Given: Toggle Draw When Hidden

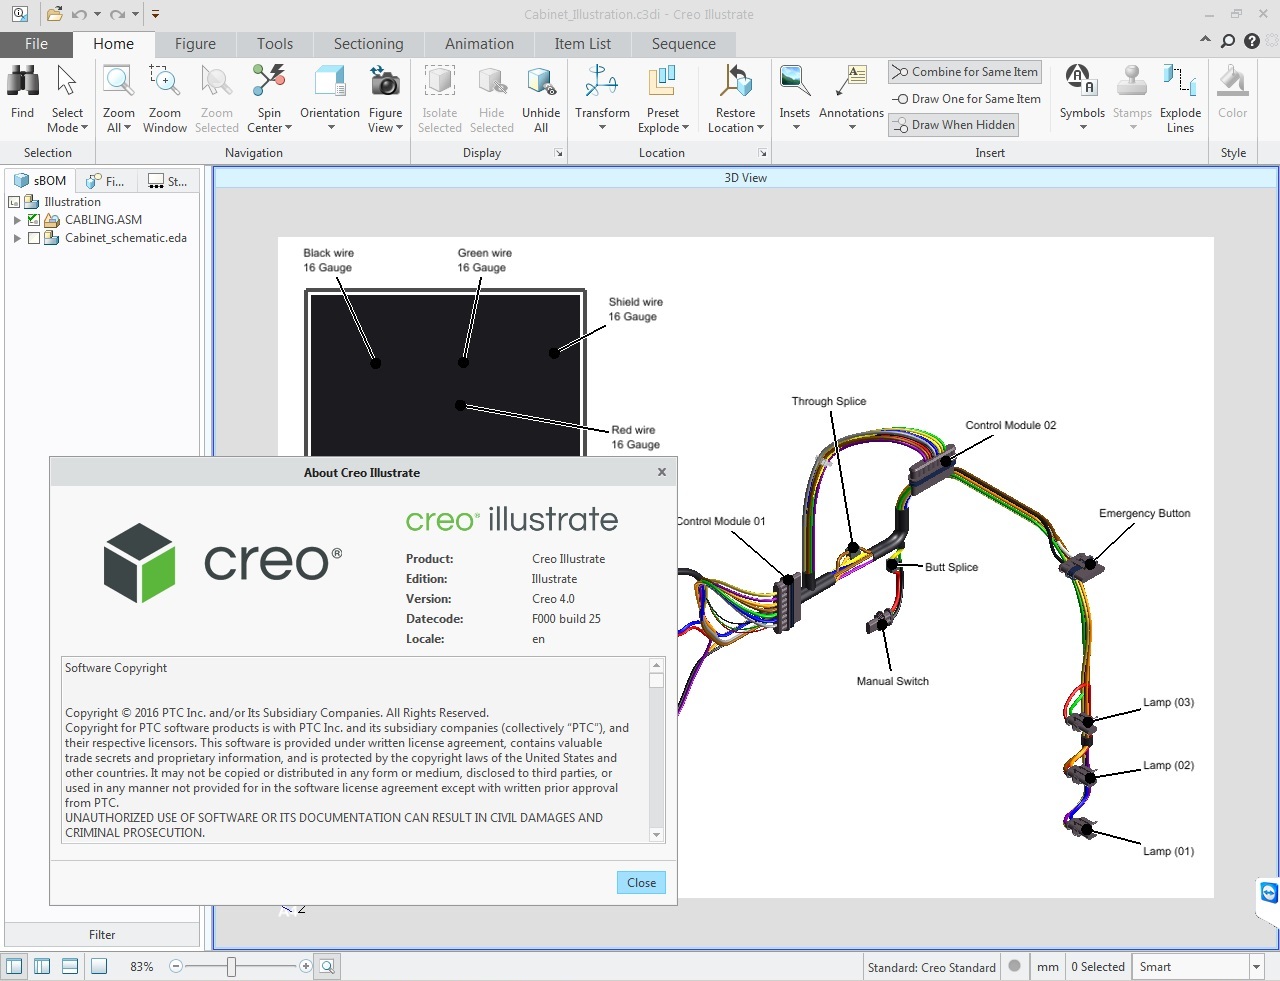Looking at the screenshot, I should (x=953, y=125).
